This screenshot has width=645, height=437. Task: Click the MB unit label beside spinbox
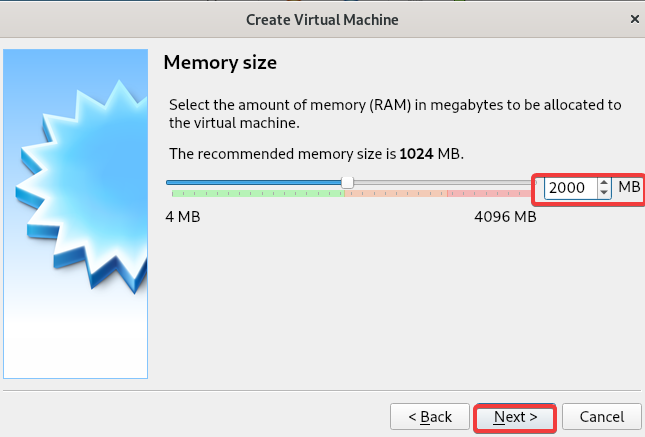(629, 187)
